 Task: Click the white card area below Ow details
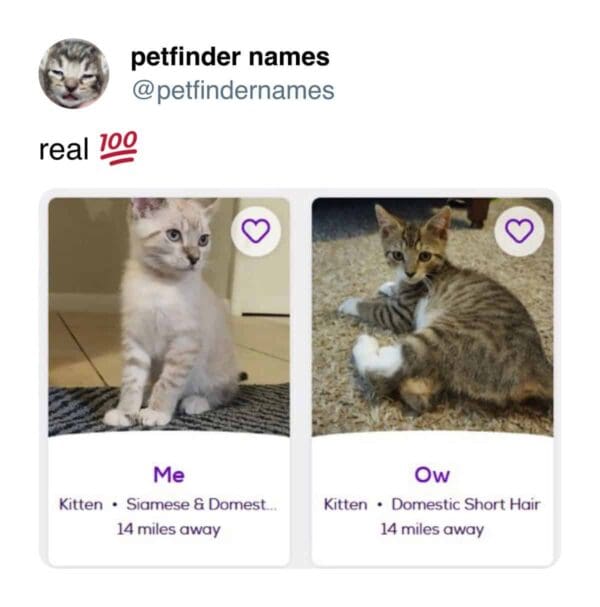click(432, 552)
